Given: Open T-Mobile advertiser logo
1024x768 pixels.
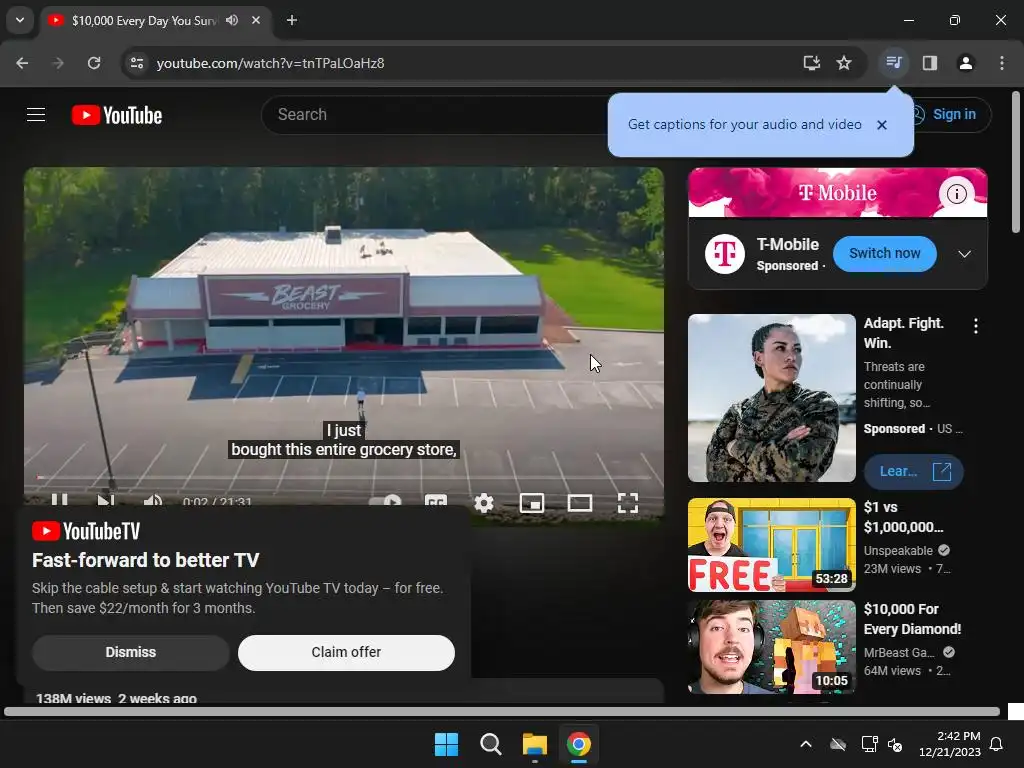Looking at the screenshot, I should (725, 253).
